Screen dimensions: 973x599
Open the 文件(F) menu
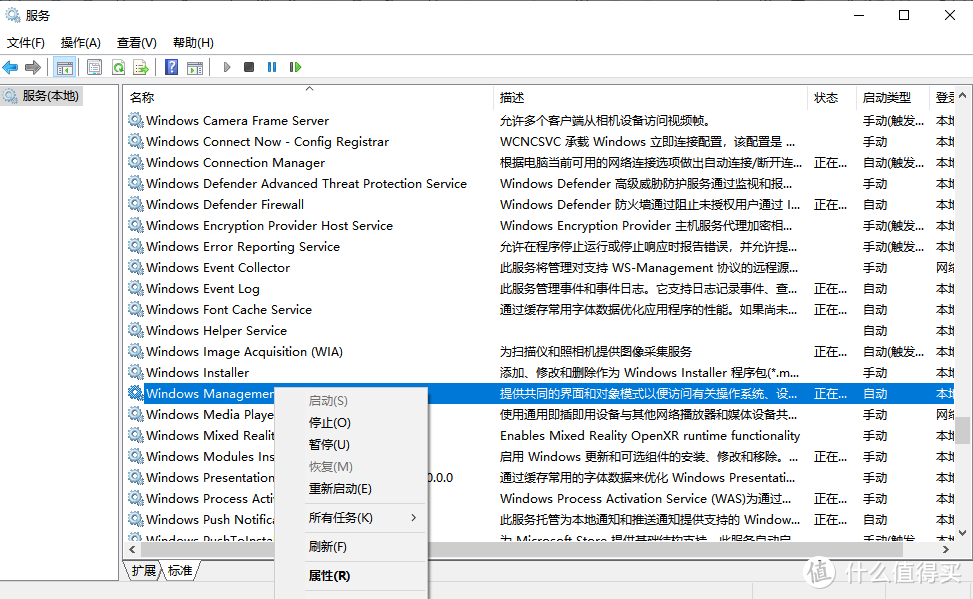tap(26, 43)
